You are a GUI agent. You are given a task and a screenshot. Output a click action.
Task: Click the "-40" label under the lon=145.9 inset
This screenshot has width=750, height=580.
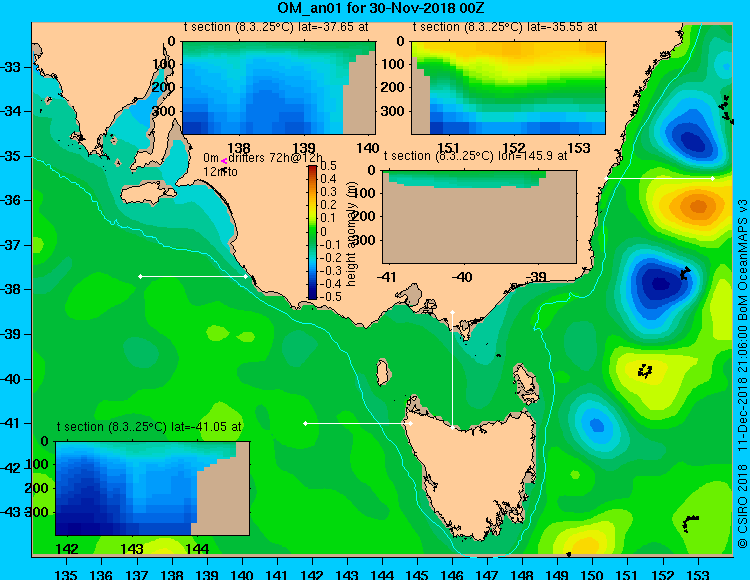pos(462,277)
